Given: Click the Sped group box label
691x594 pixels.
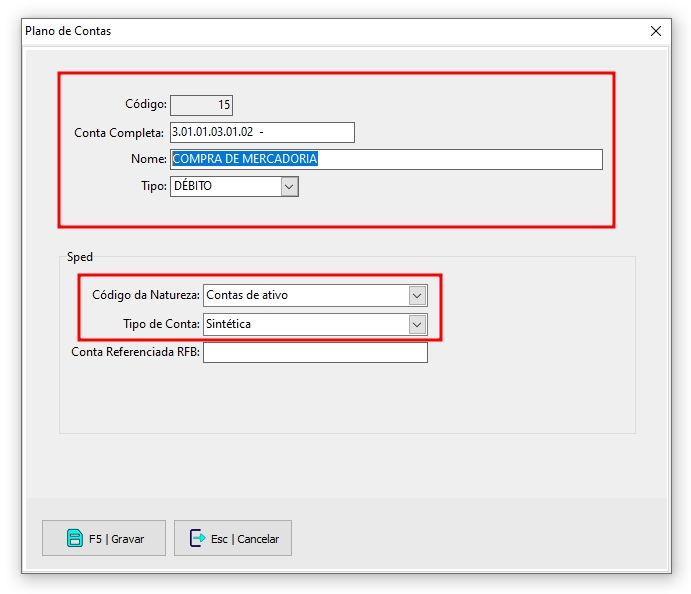Looking at the screenshot, I should 80,257.
